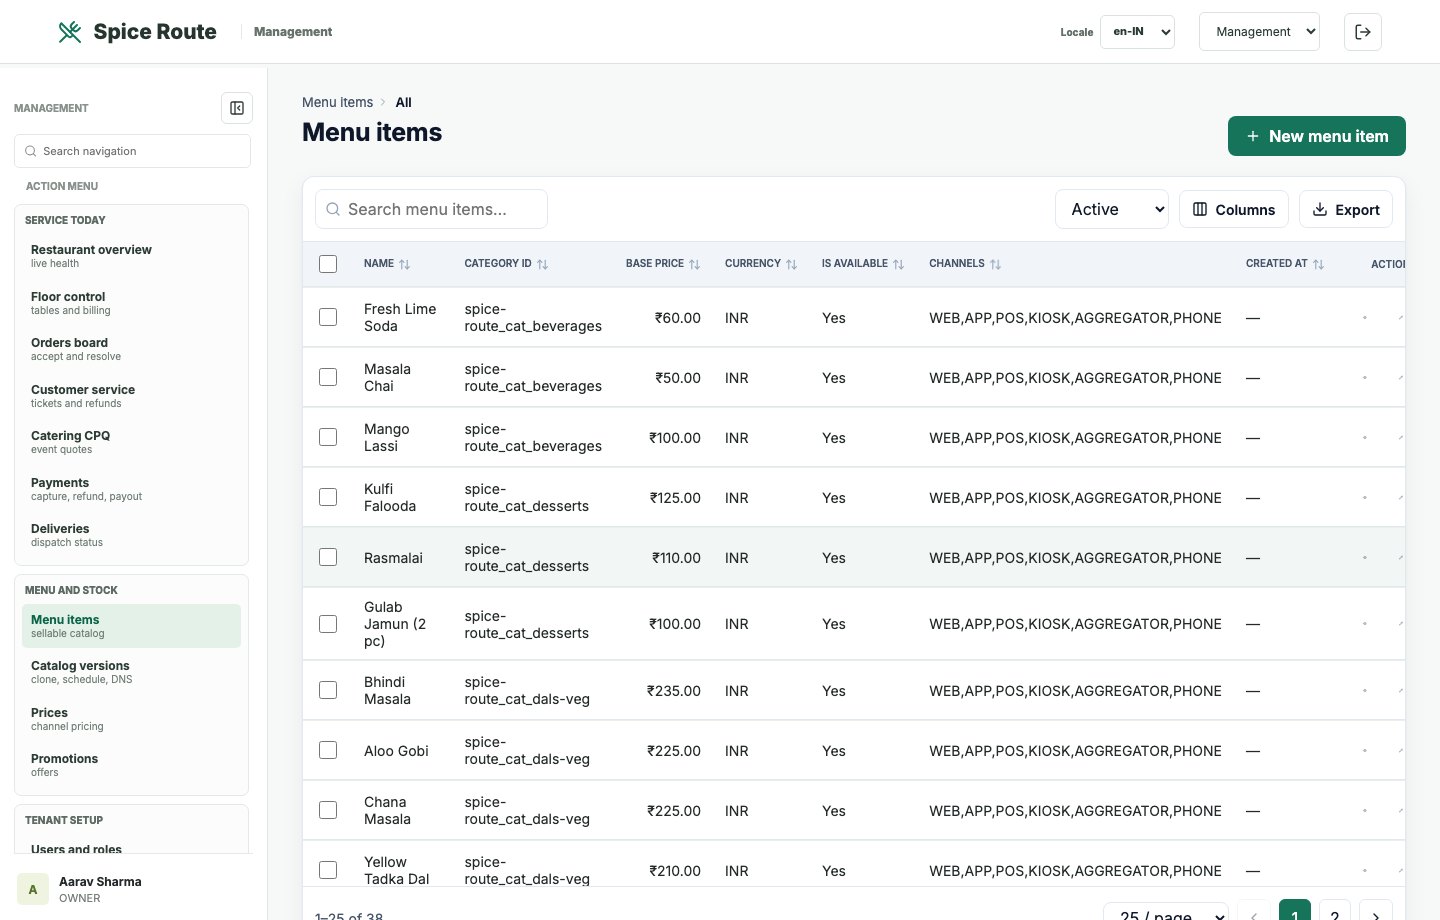The width and height of the screenshot is (1440, 920).
Task: Sort by Category ID column arrows
Action: coord(543,264)
